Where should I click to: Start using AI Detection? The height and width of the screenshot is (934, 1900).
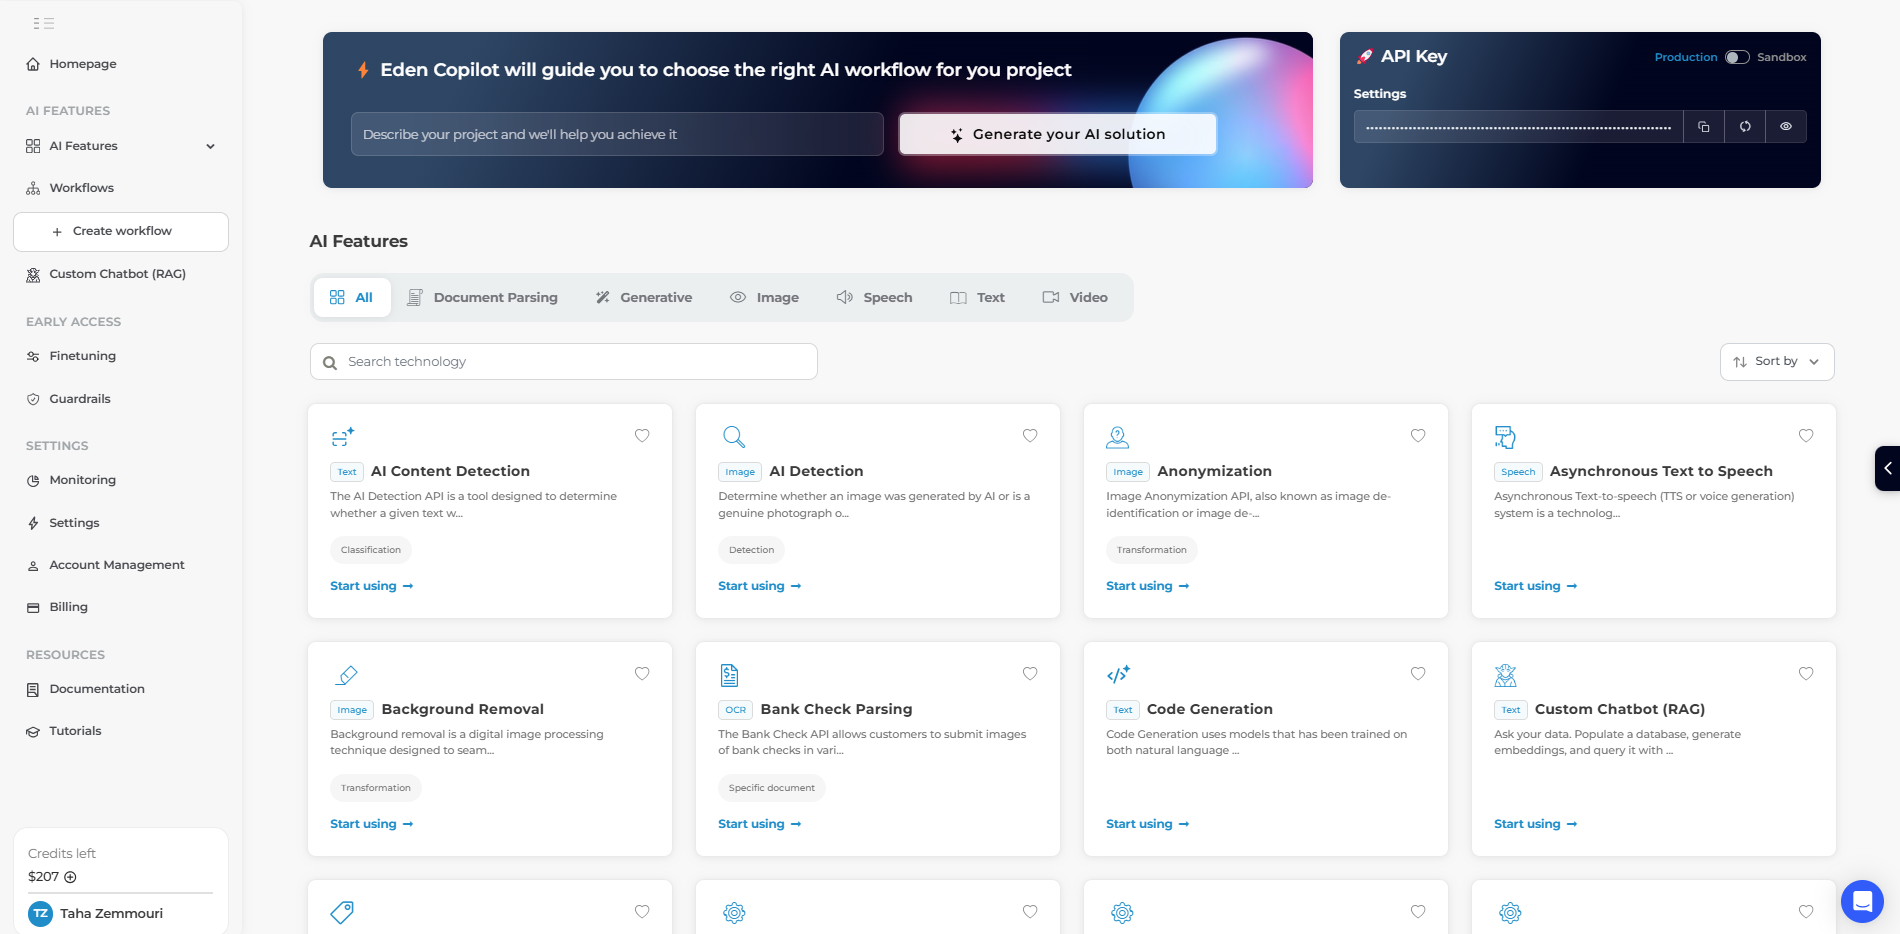(760, 586)
